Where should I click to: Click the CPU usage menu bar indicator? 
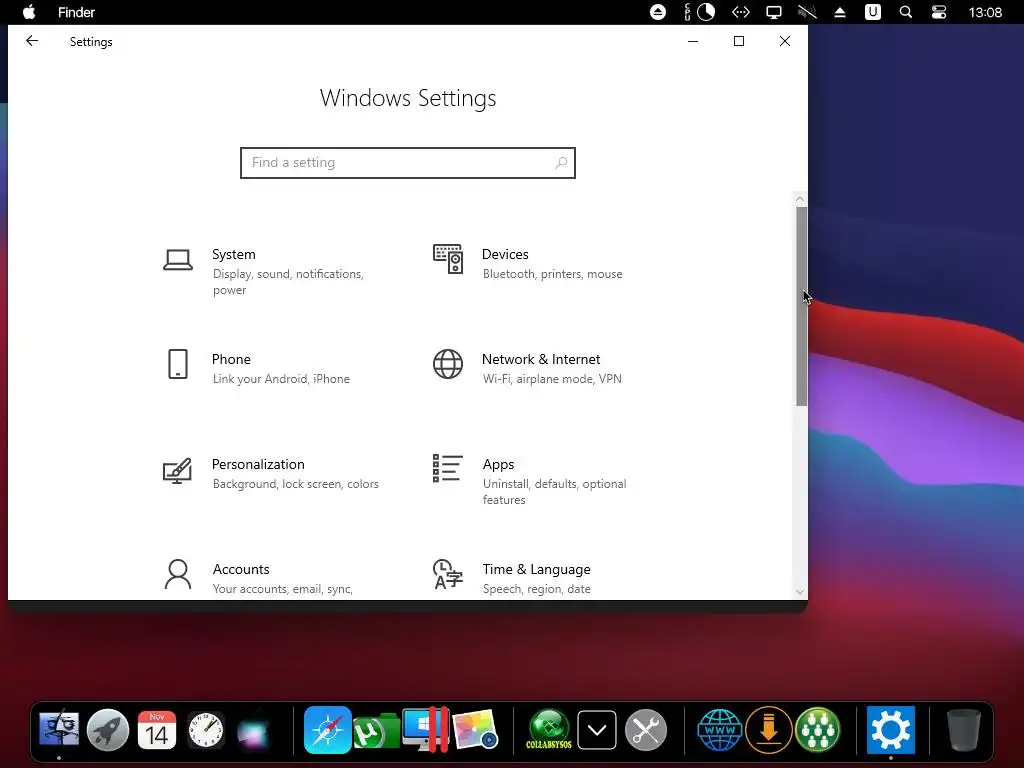(699, 12)
